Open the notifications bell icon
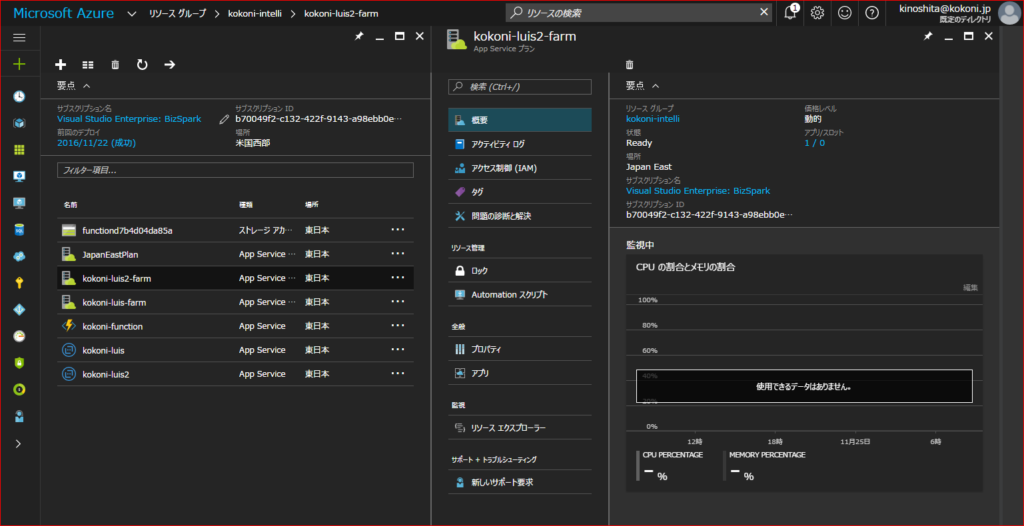Viewport: 1024px width, 526px height. (790, 13)
